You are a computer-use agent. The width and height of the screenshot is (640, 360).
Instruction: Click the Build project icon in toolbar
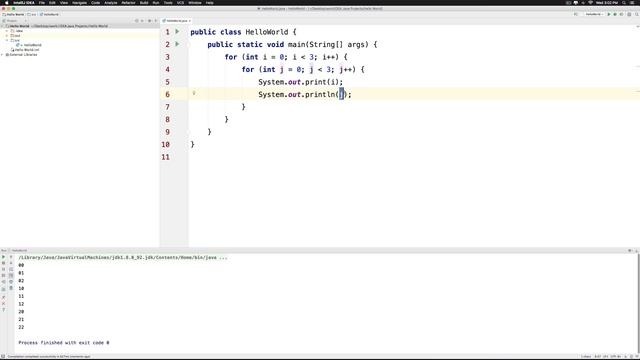(x=576, y=14)
